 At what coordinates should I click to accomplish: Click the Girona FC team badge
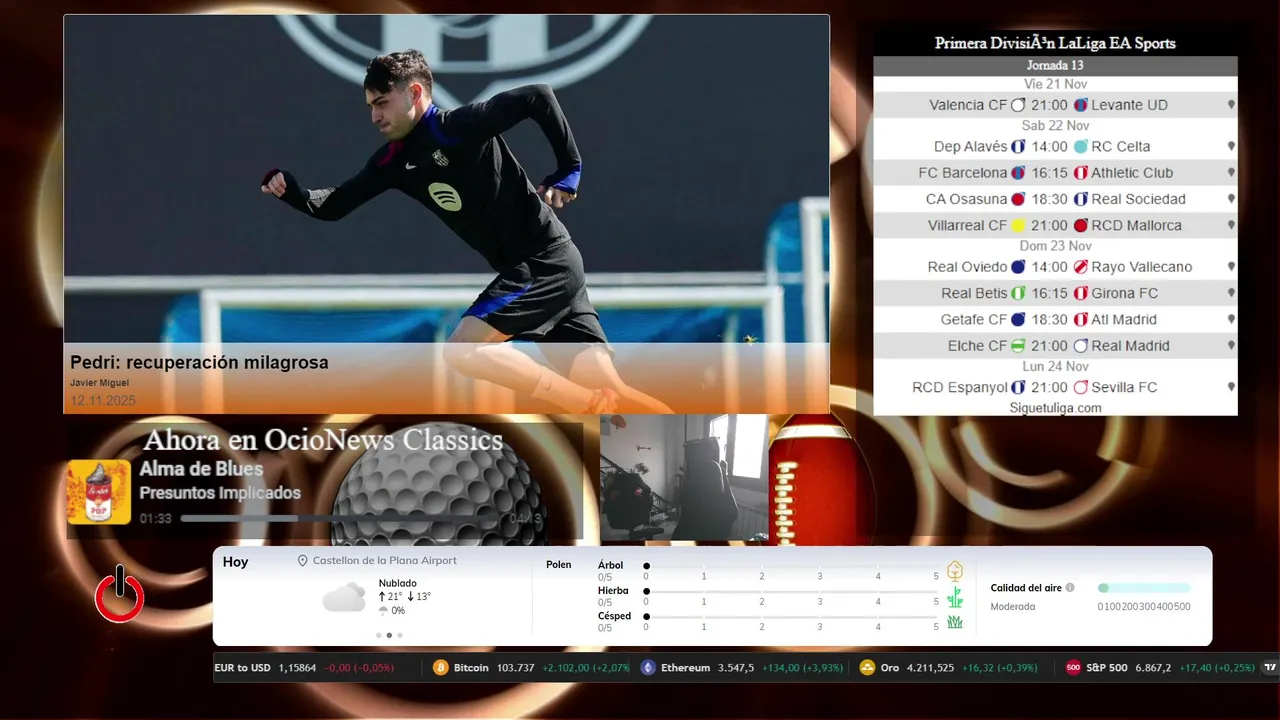point(1081,293)
